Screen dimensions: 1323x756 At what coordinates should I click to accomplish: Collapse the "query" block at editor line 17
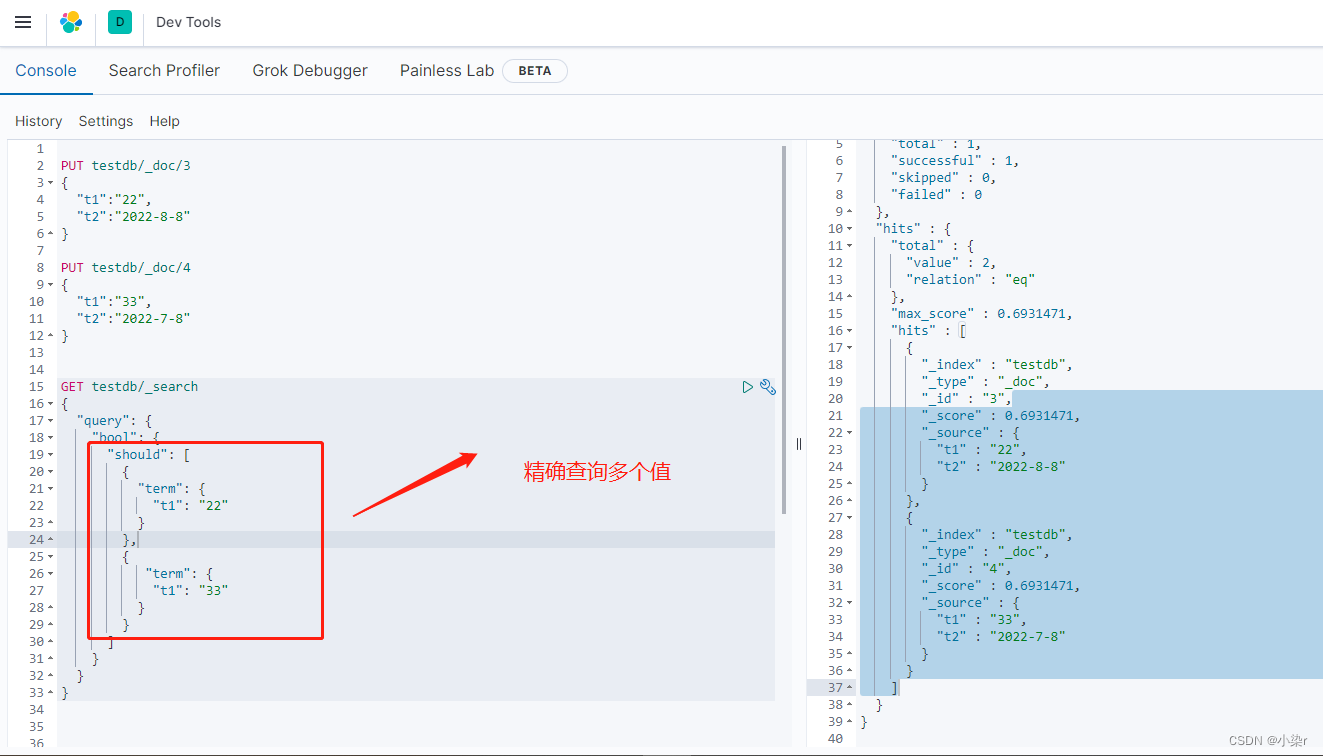click(50, 421)
